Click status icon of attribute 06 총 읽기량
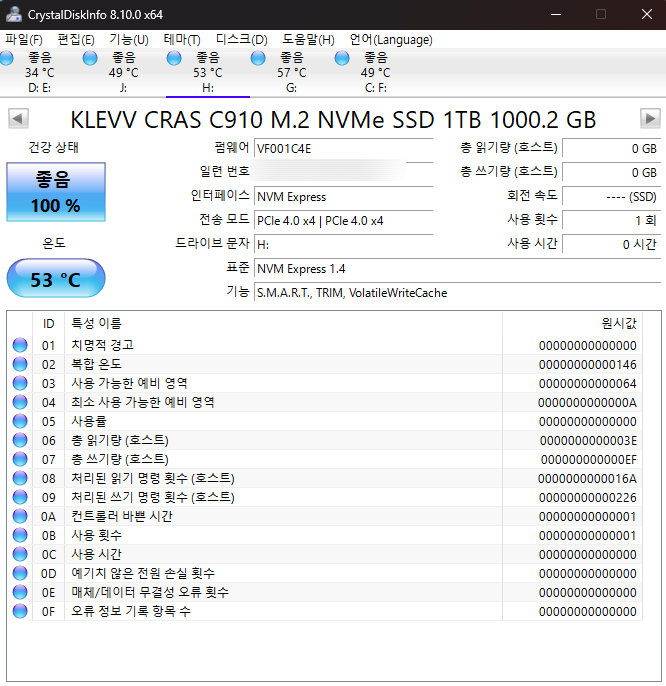The height and width of the screenshot is (686, 666). [x=20, y=440]
